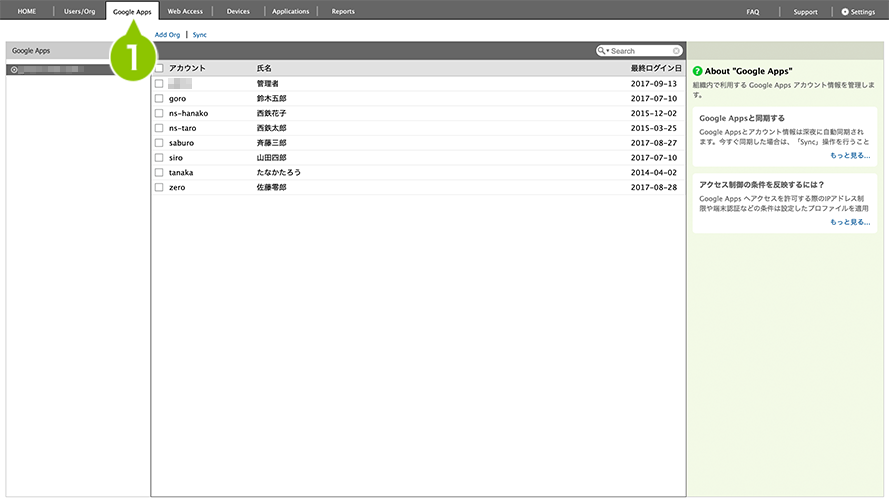The width and height of the screenshot is (889, 500).
Task: Click account name zero
Action: (177, 187)
